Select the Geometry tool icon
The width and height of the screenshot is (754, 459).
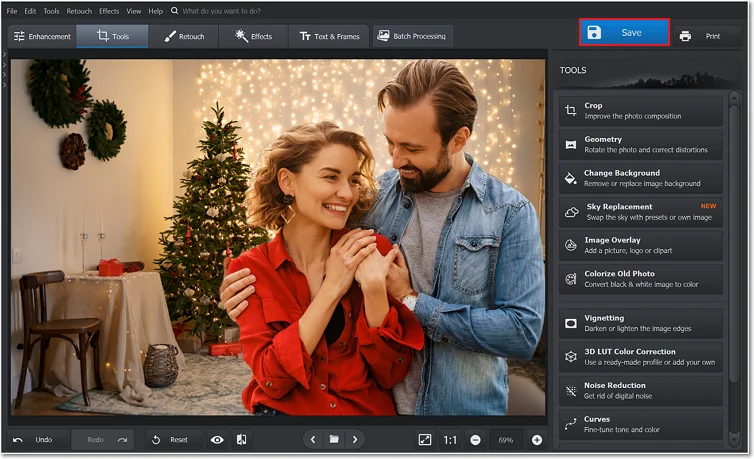[571, 144]
